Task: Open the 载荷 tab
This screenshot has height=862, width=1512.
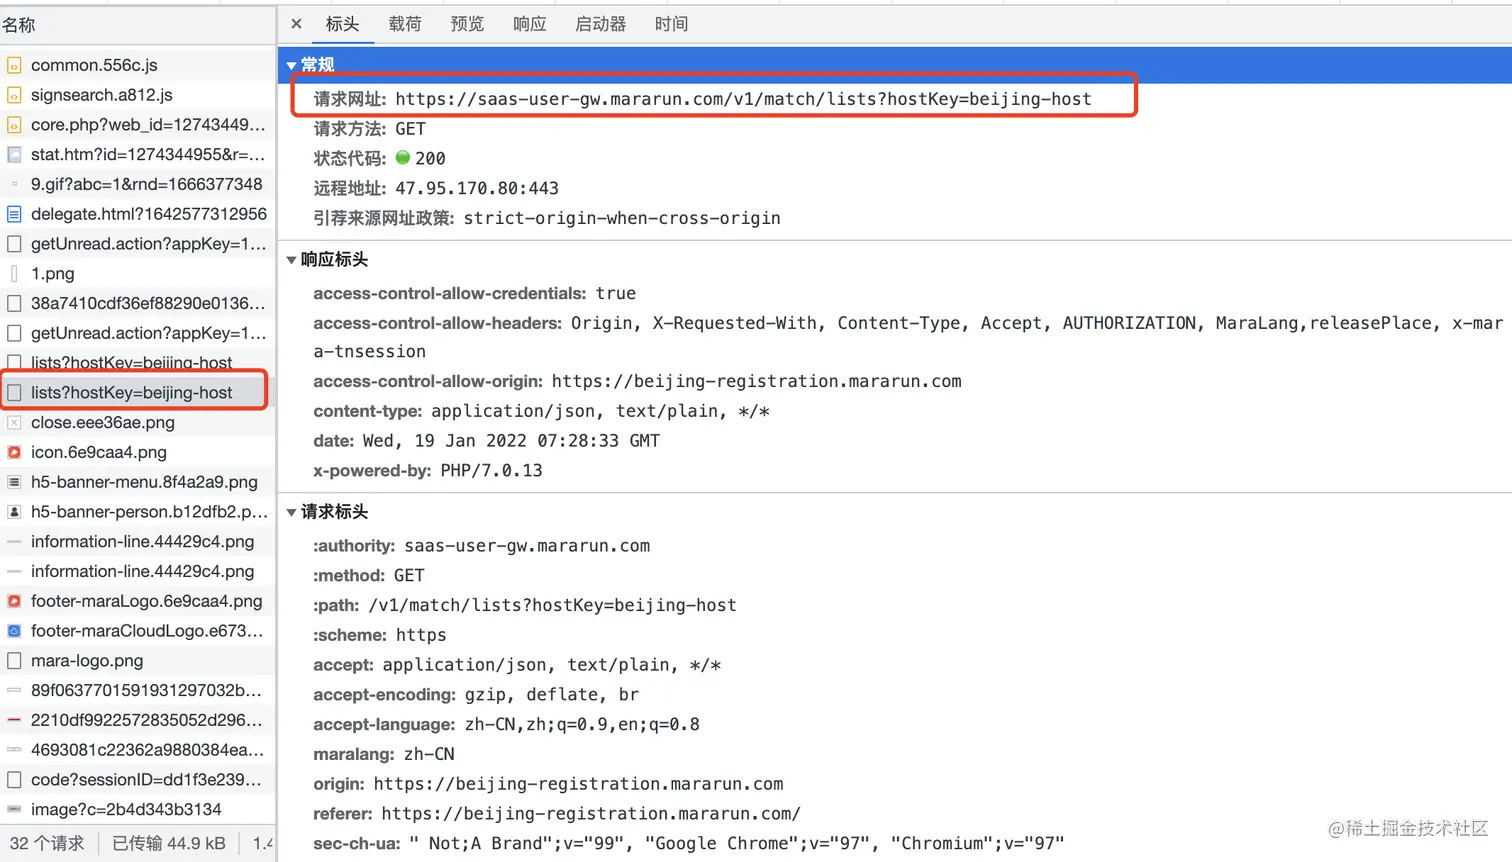Action: (405, 24)
